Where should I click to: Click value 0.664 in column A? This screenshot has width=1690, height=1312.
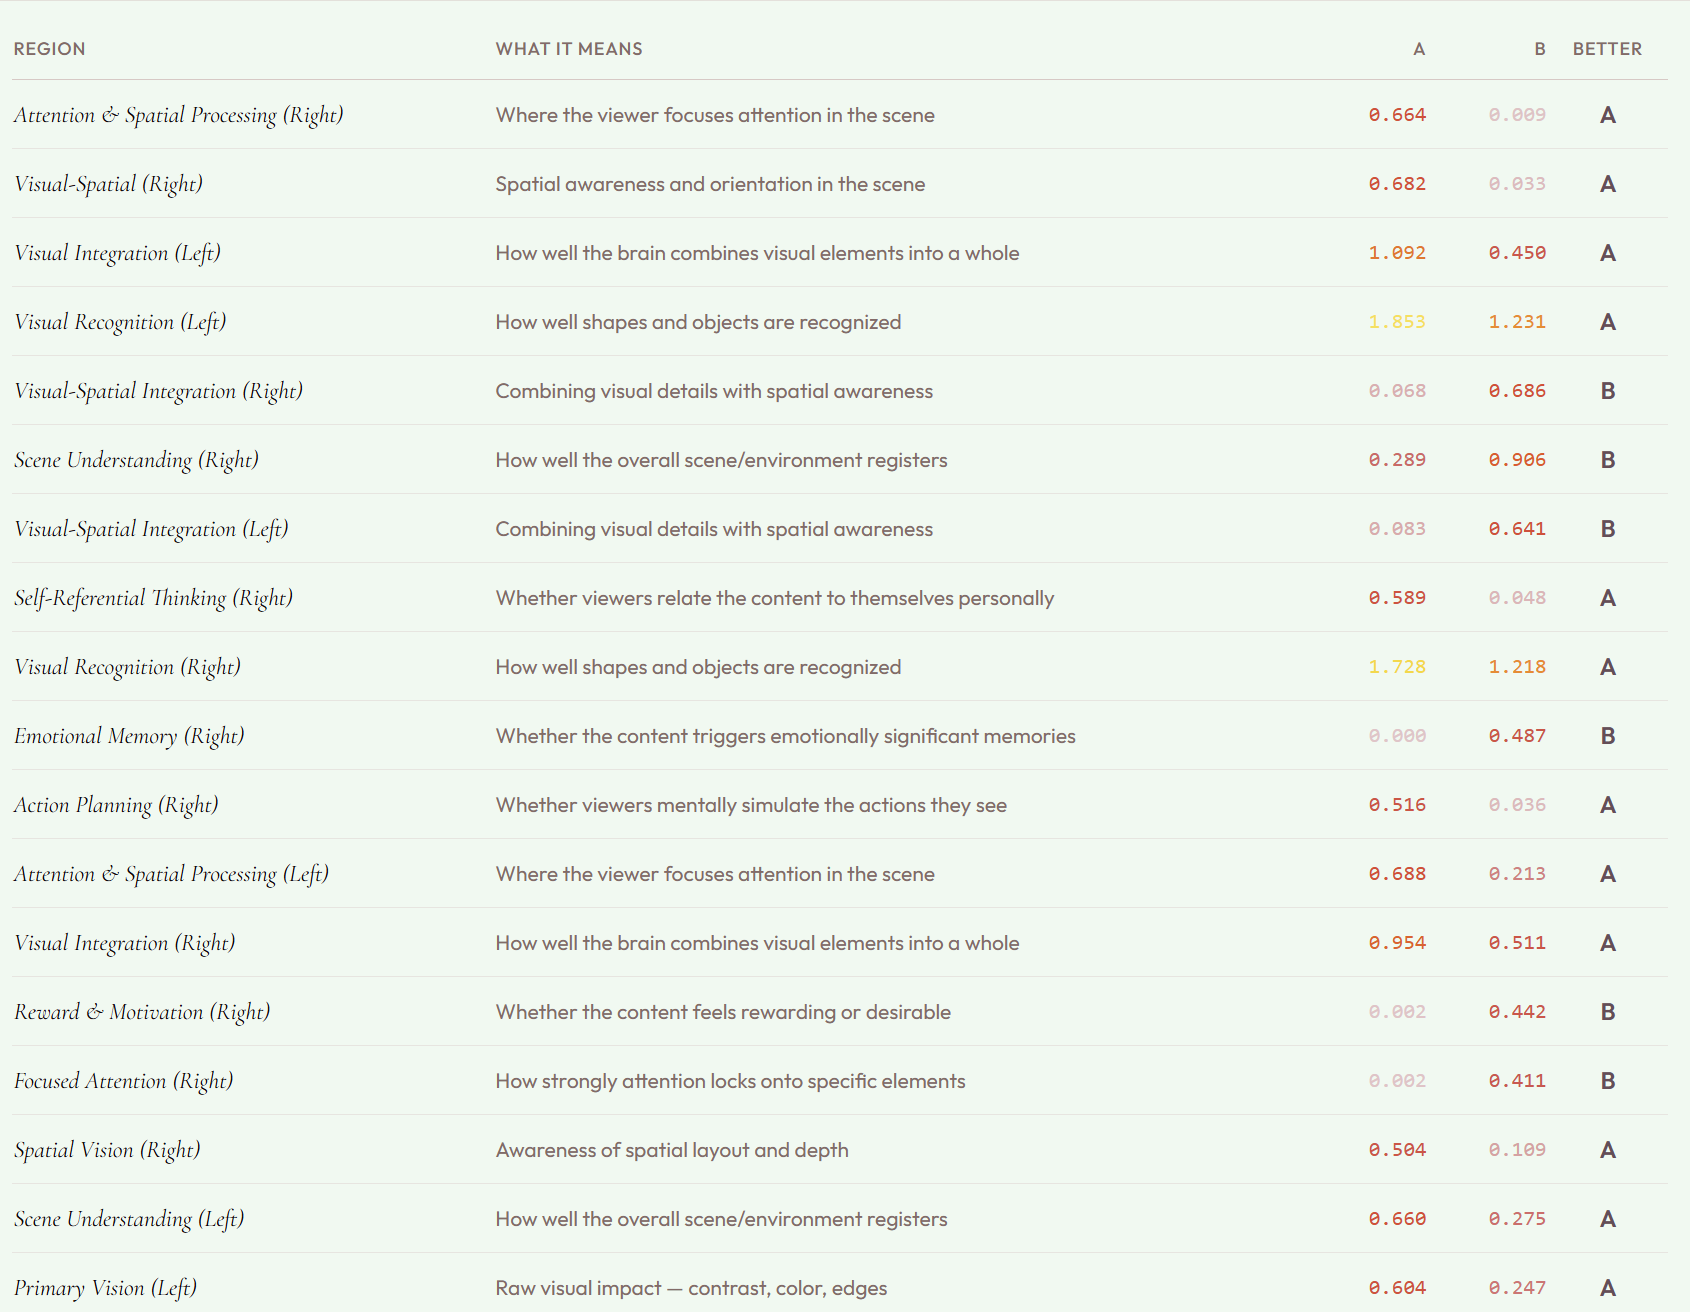[x=1397, y=115]
